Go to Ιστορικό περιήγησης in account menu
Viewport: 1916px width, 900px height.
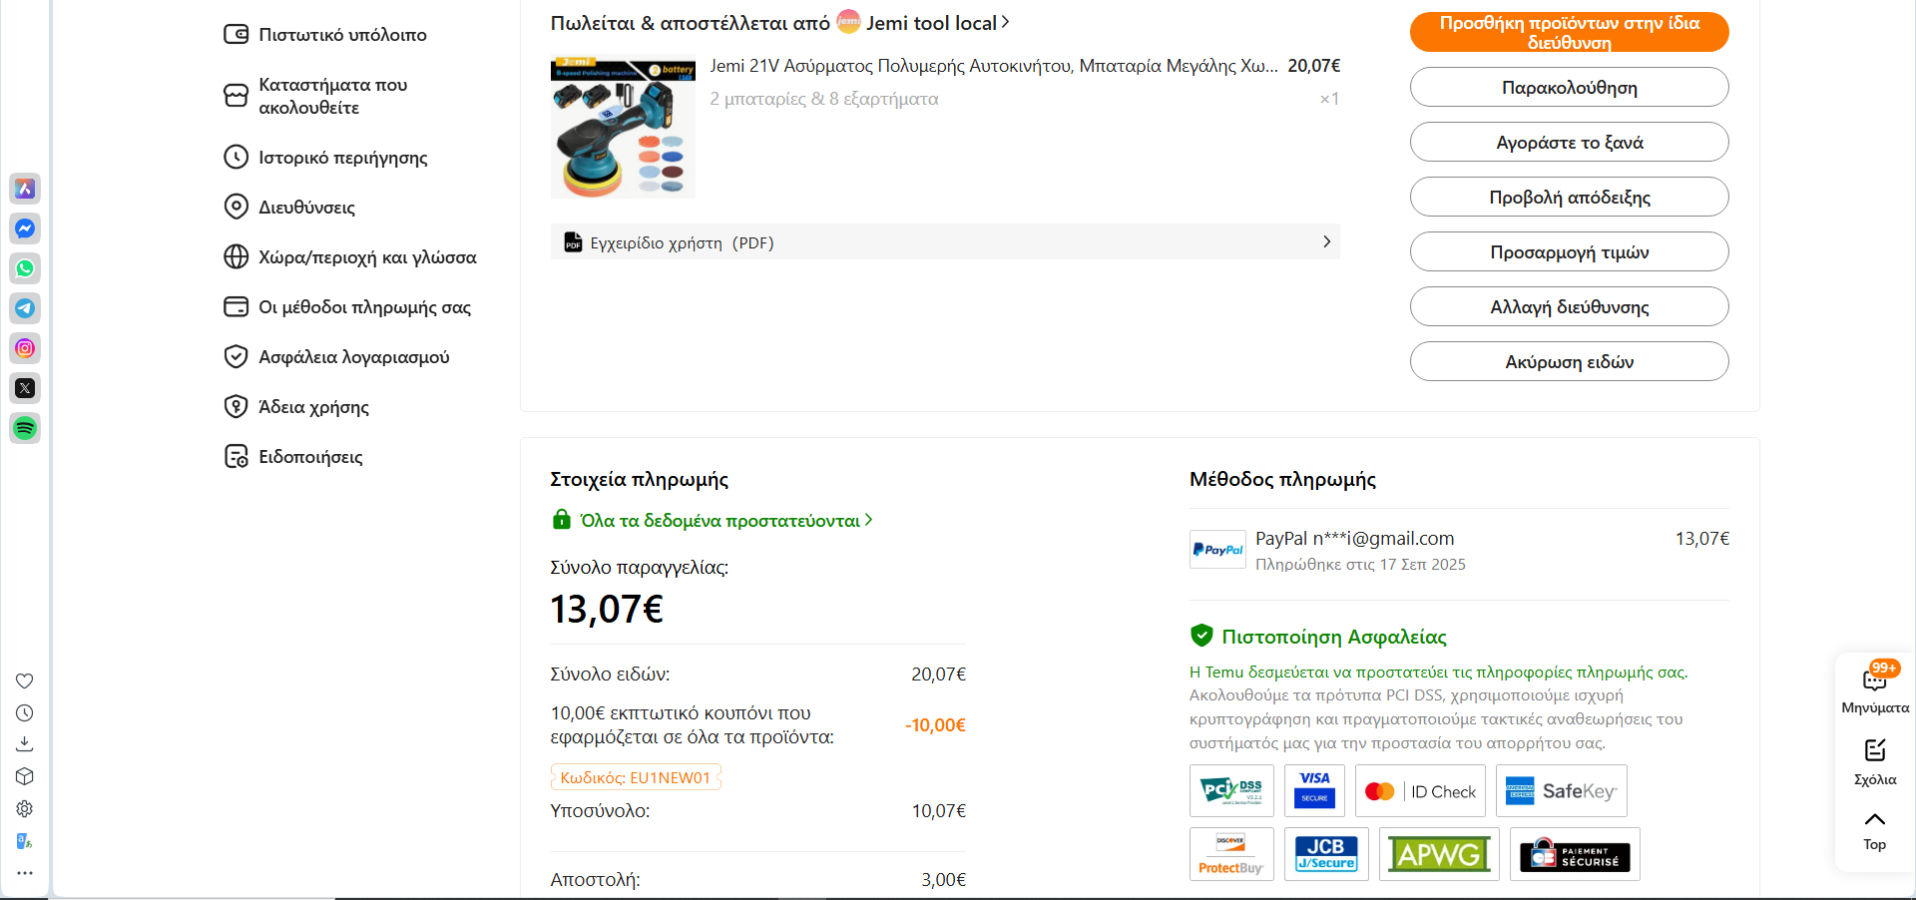coord(342,158)
